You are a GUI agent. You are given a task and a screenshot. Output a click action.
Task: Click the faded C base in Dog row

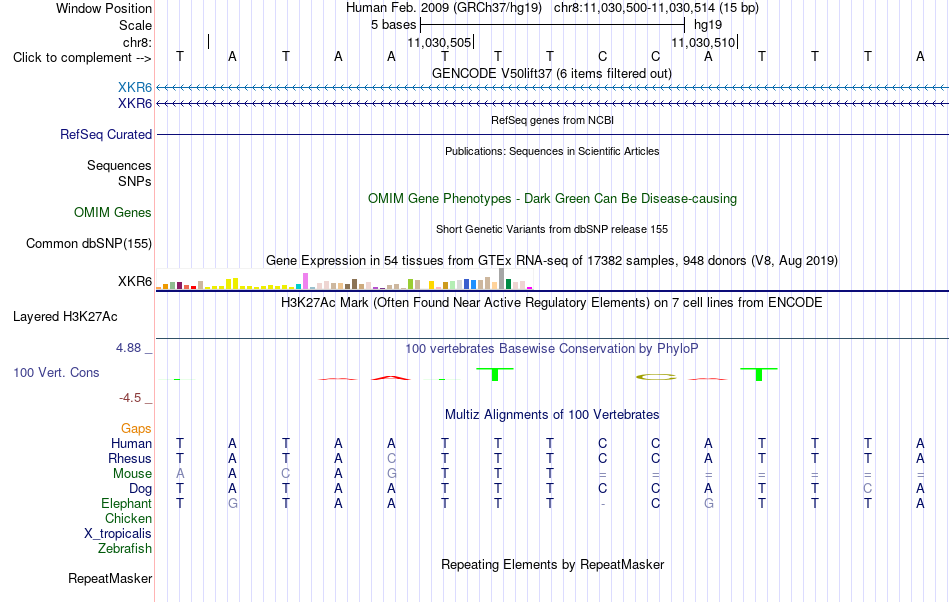(868, 489)
